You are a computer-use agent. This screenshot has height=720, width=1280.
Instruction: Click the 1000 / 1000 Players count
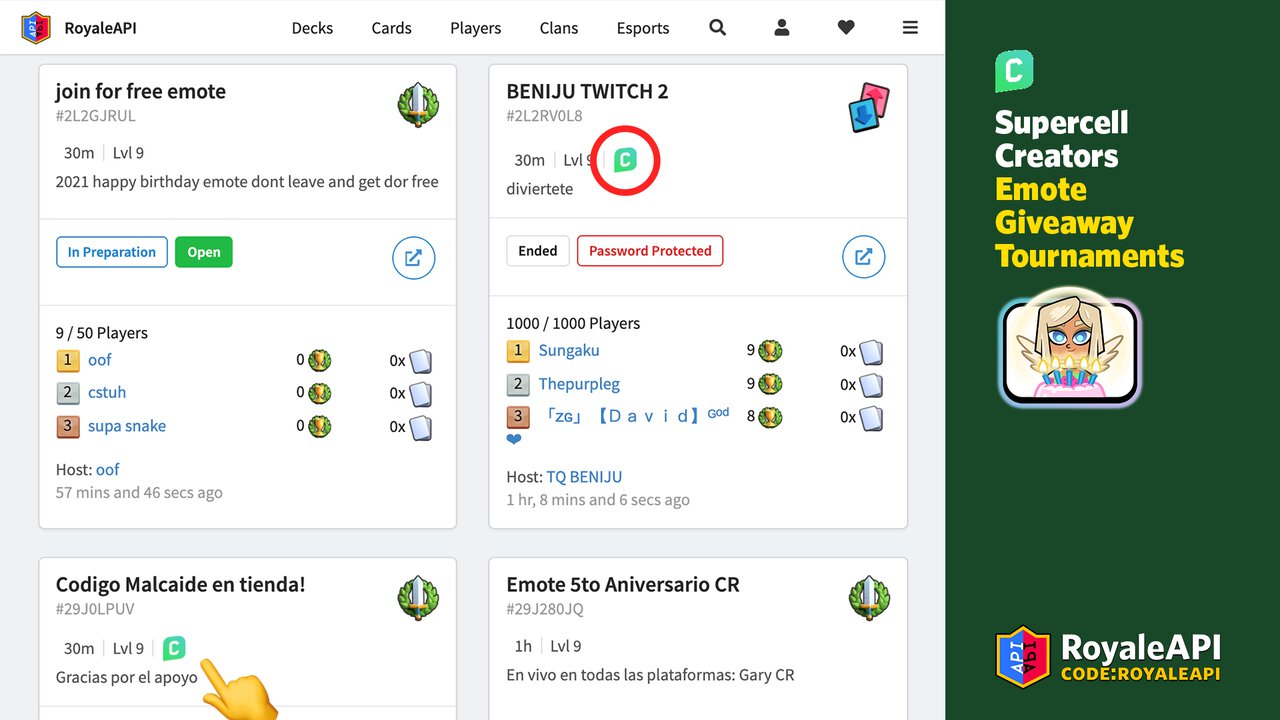[x=573, y=323]
